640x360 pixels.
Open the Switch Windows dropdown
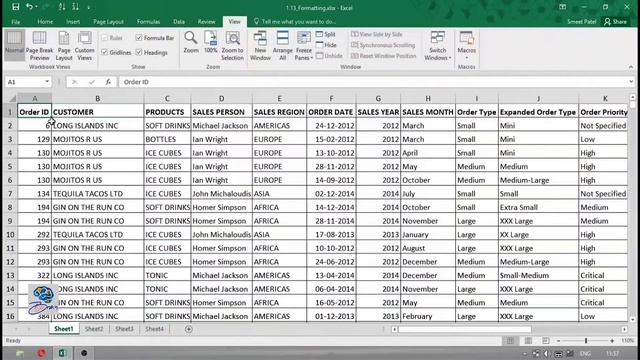[438, 46]
